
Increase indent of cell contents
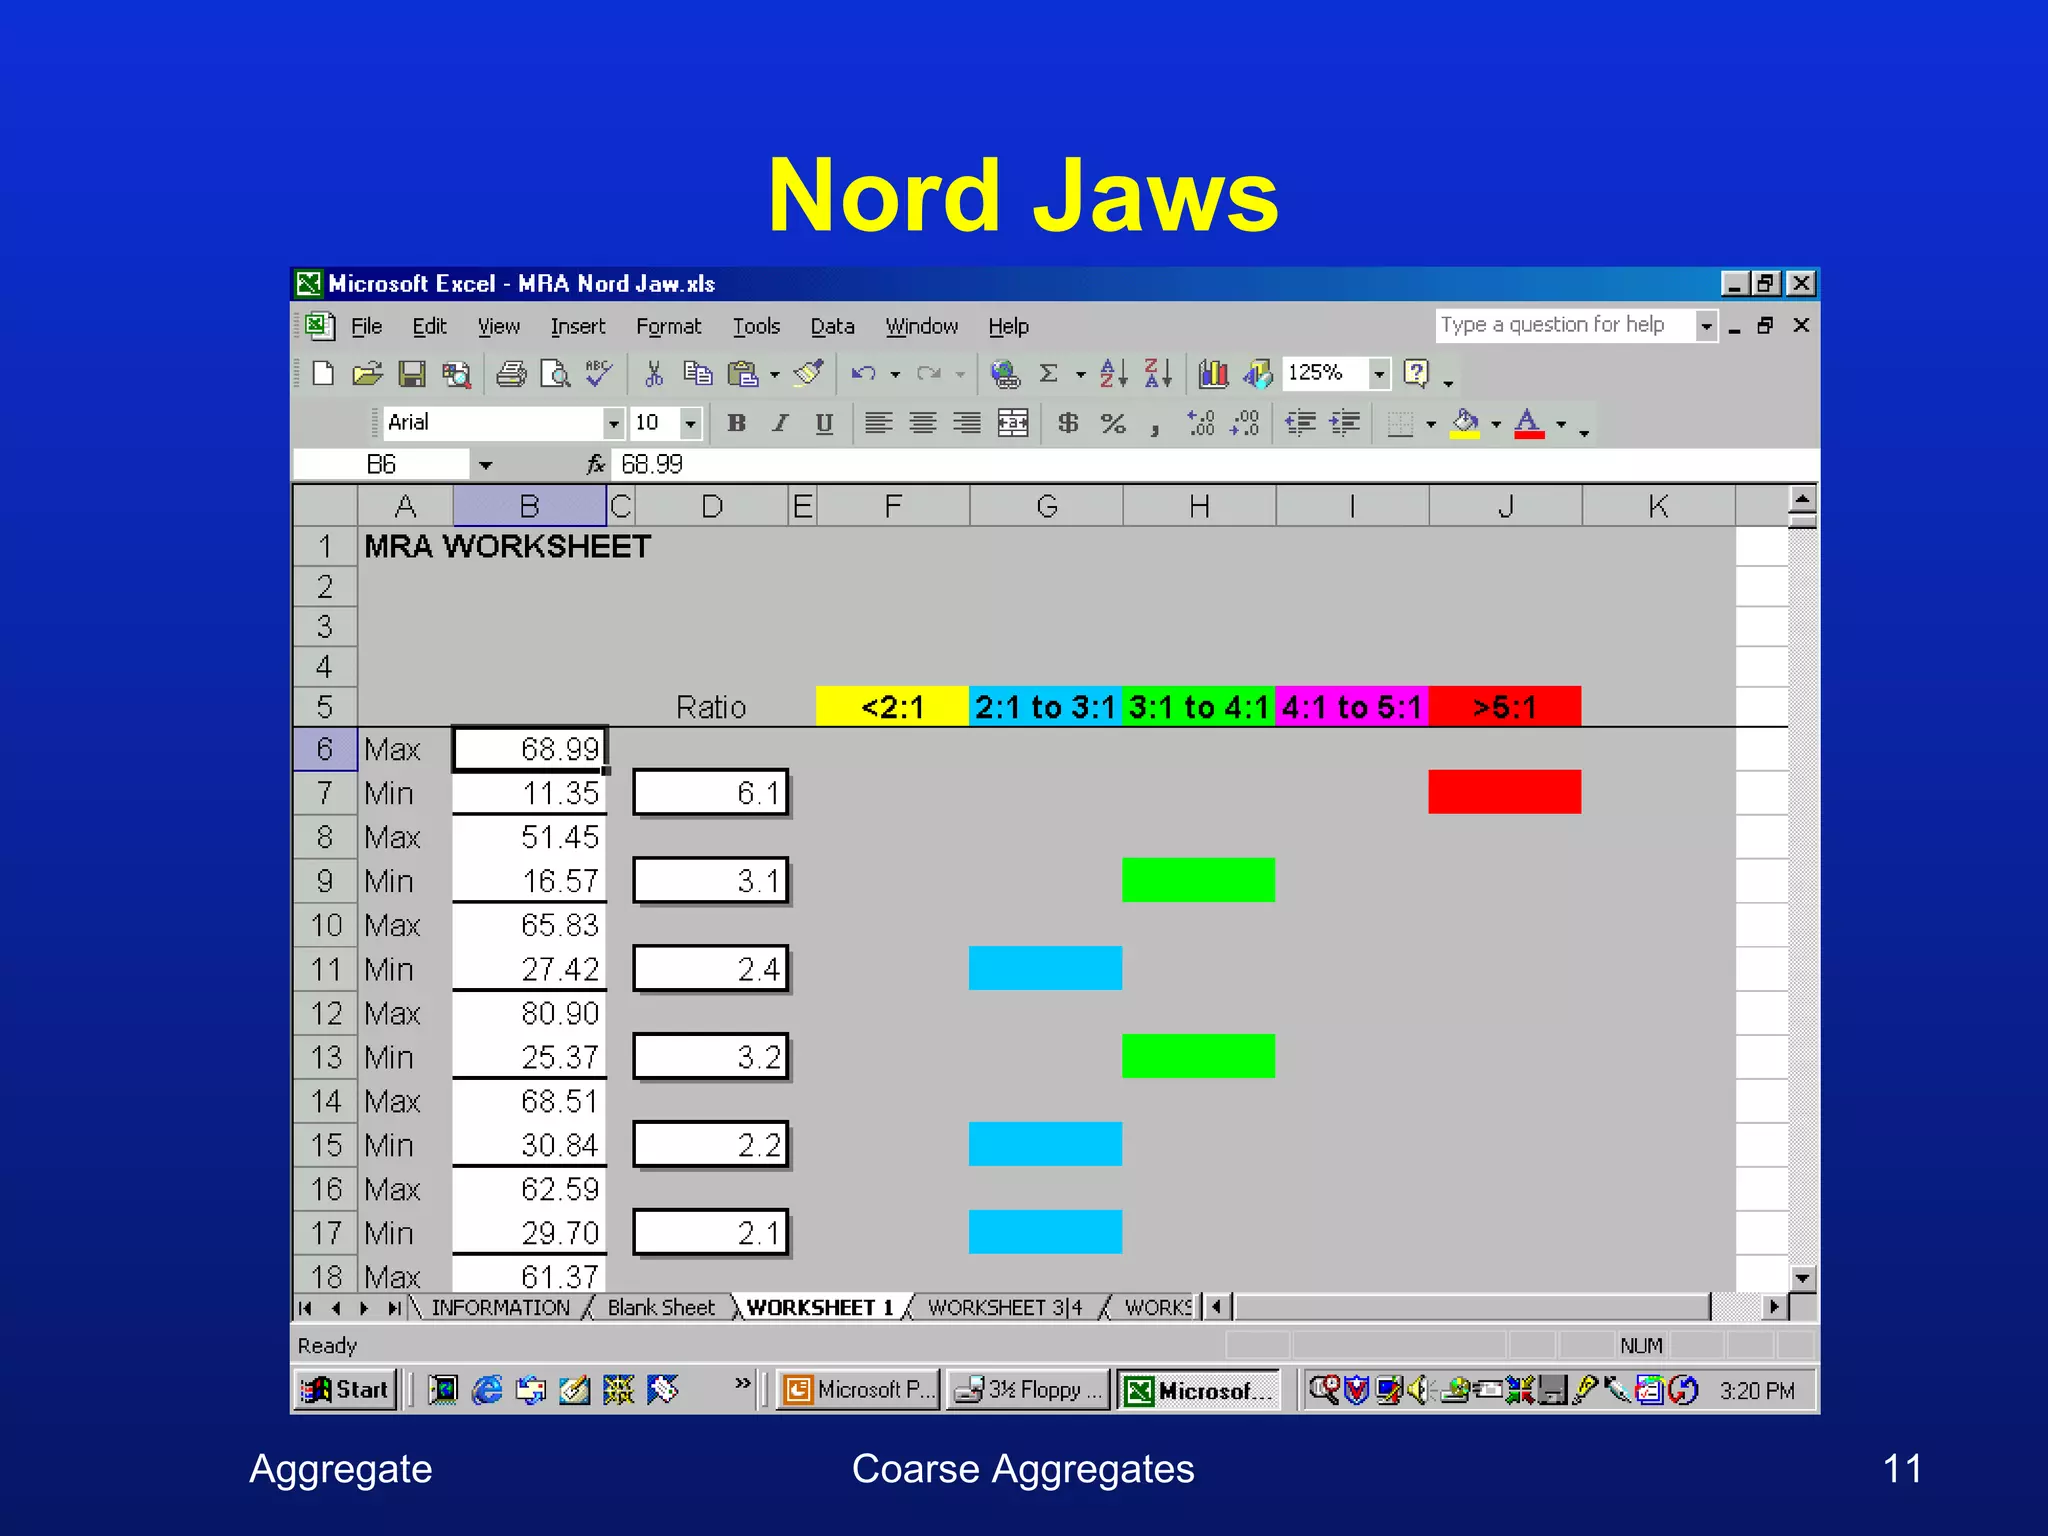point(1345,424)
